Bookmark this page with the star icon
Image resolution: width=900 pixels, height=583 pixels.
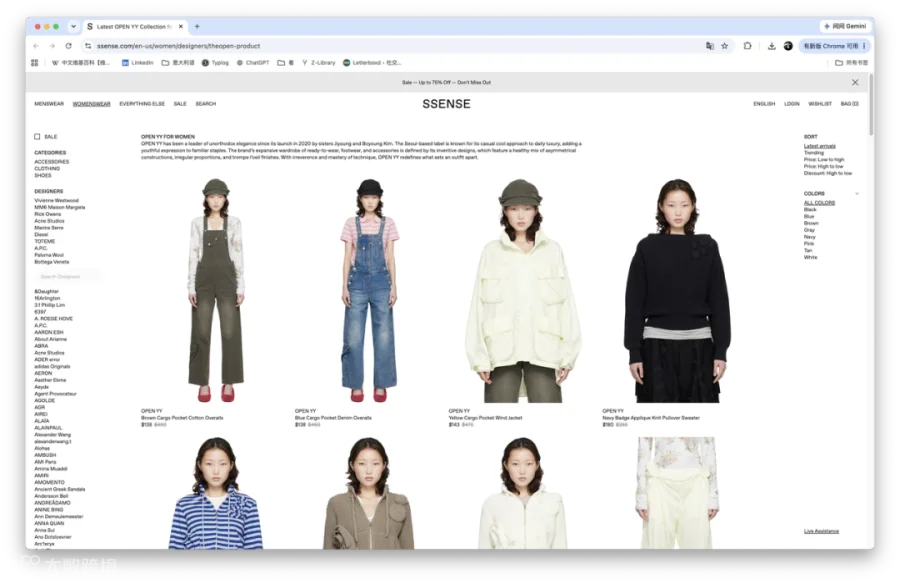pyautogui.click(x=724, y=46)
